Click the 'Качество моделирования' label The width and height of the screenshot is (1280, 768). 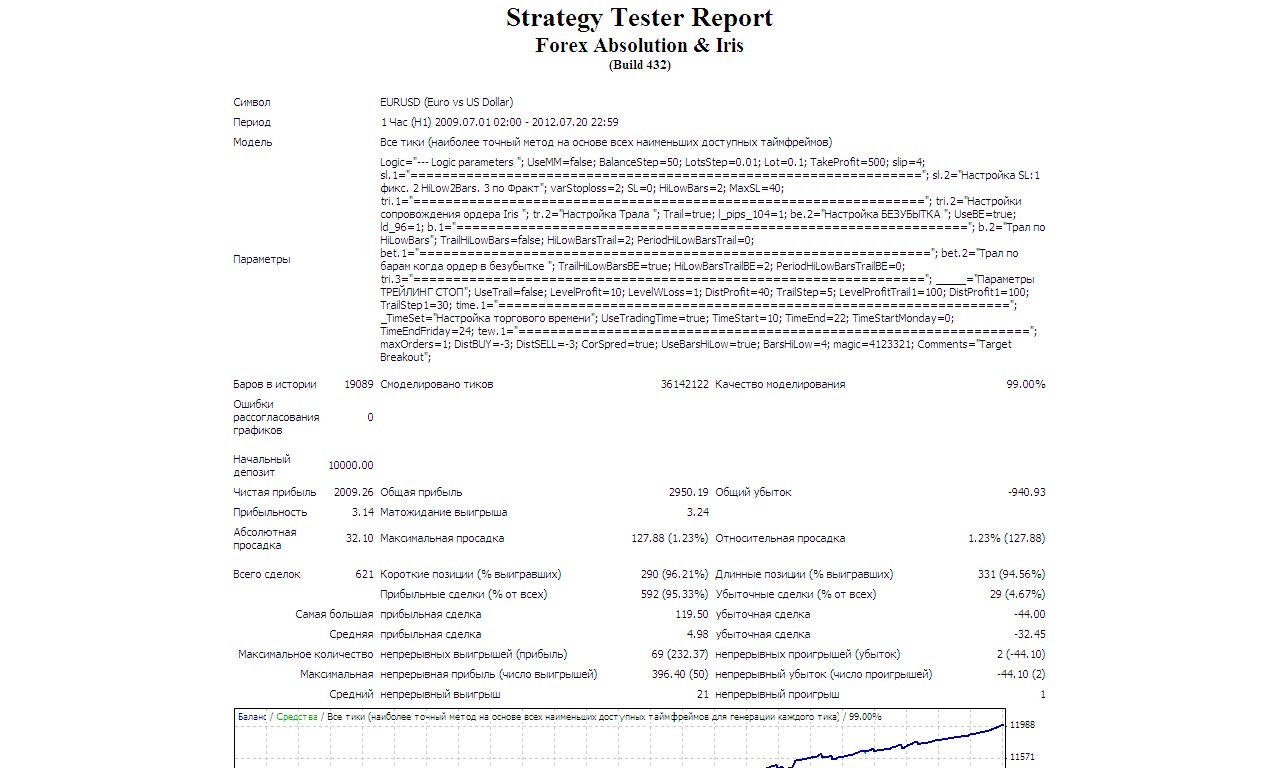pyautogui.click(x=780, y=384)
